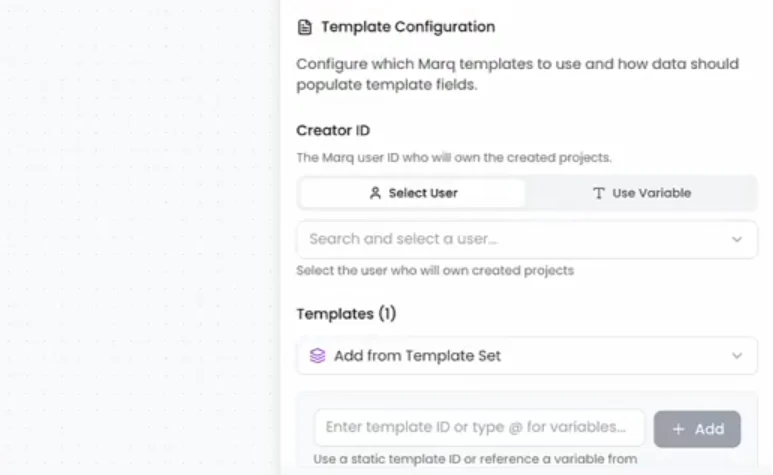Click the person icon in Select User
Screen dimensions: 773x475
click(375, 193)
